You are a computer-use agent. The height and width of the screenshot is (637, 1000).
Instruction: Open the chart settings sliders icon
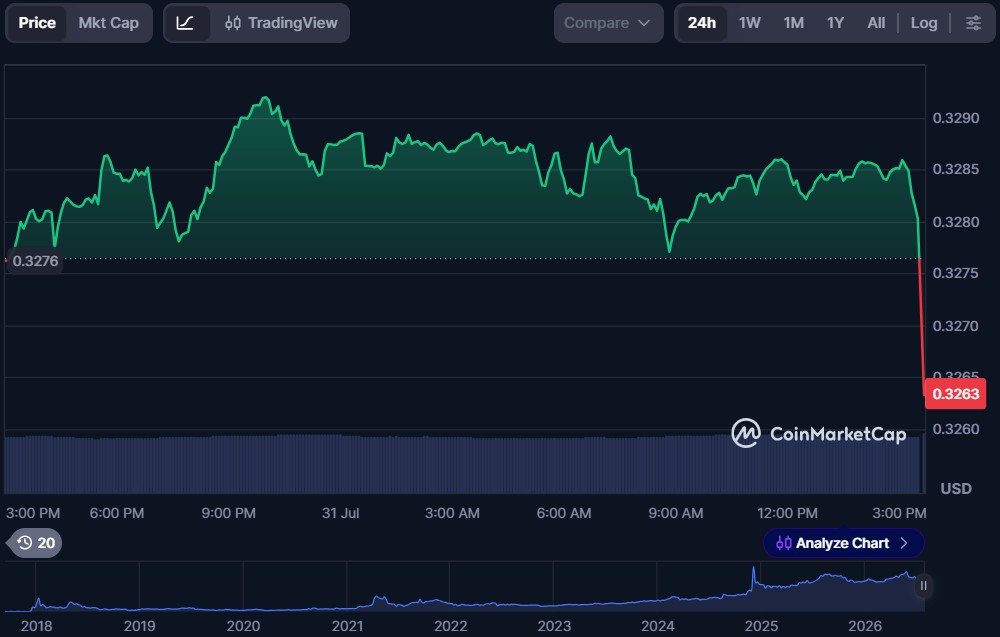[x=973, y=23]
